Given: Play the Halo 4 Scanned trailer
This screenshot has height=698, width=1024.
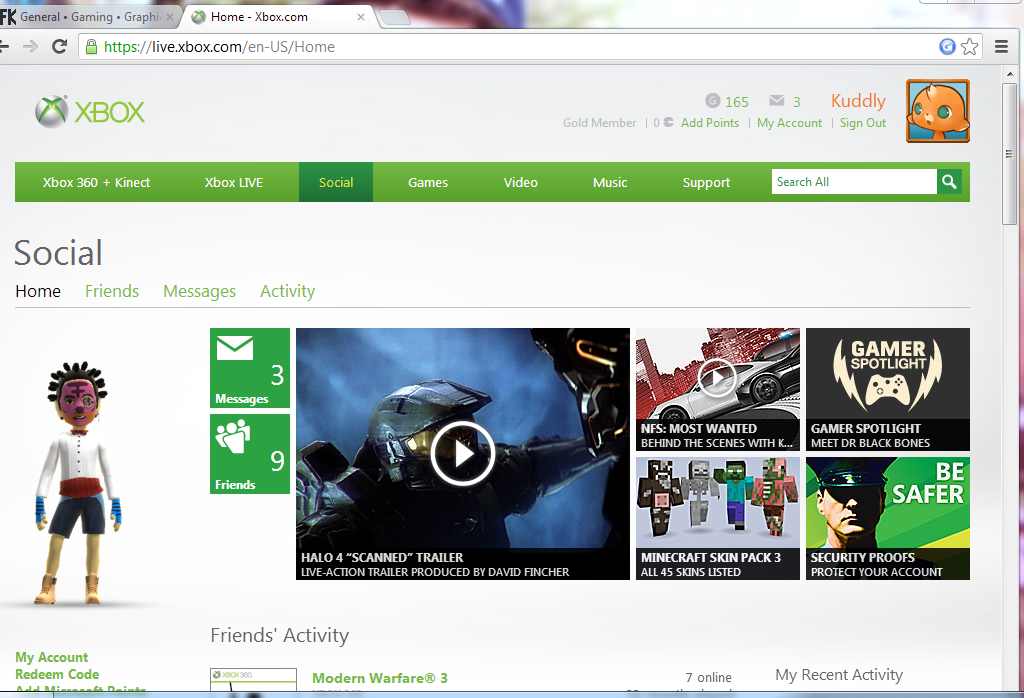Looking at the screenshot, I should pos(462,453).
